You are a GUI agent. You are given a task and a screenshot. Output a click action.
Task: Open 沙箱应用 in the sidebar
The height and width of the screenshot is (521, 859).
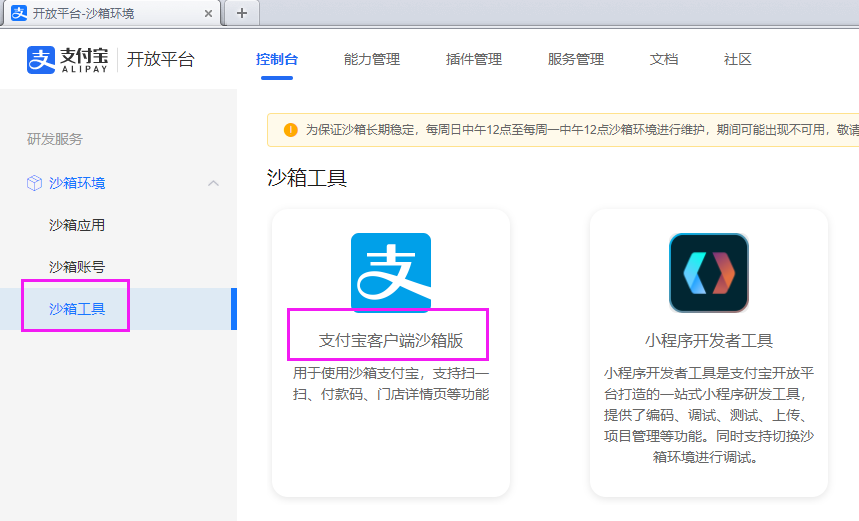[77, 225]
